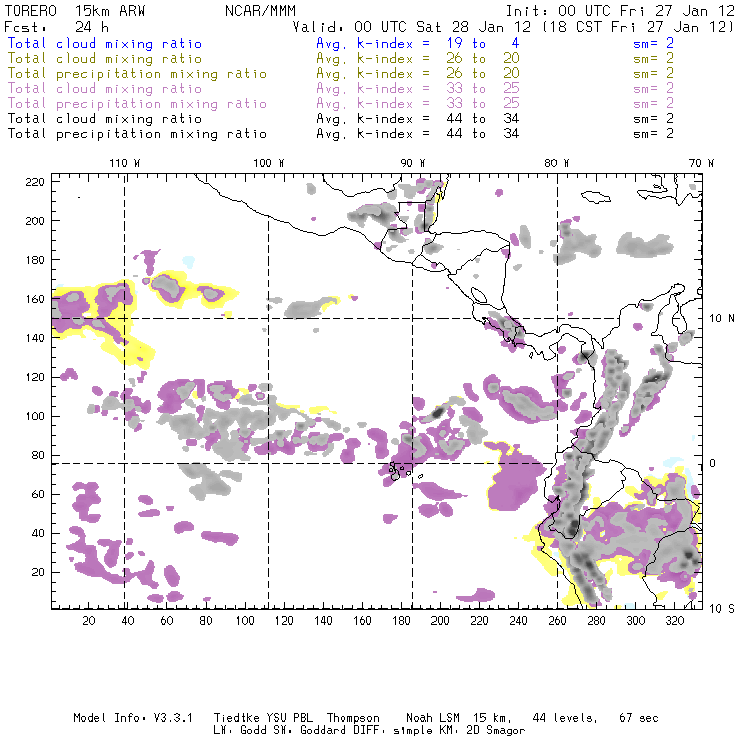Screen dimensions: 740x740
Task: Select the "Valid: 00 UTC Sat 28 Jan 12" text
Action: pyautogui.click(x=412, y=27)
